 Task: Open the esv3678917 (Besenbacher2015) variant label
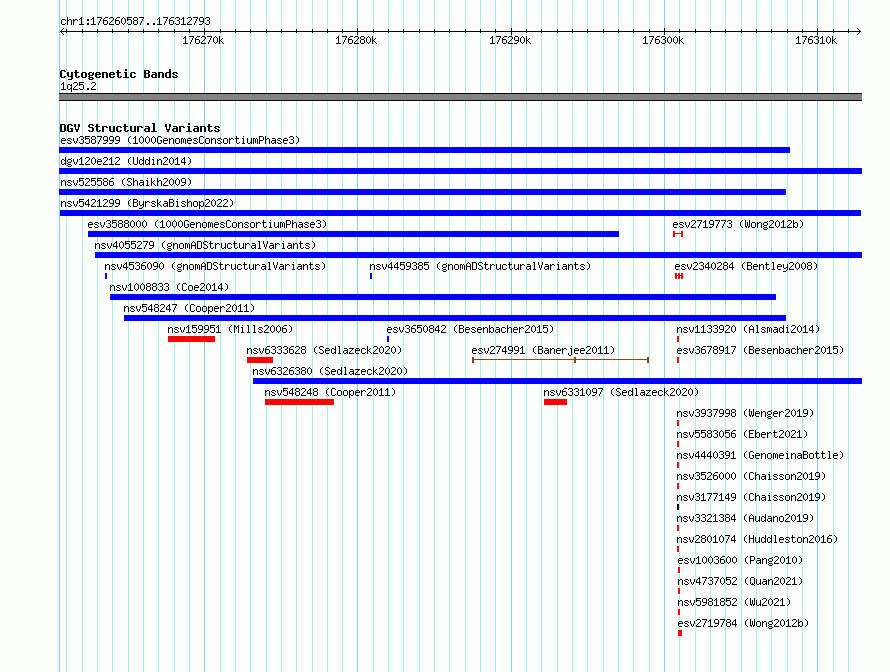[760, 350]
